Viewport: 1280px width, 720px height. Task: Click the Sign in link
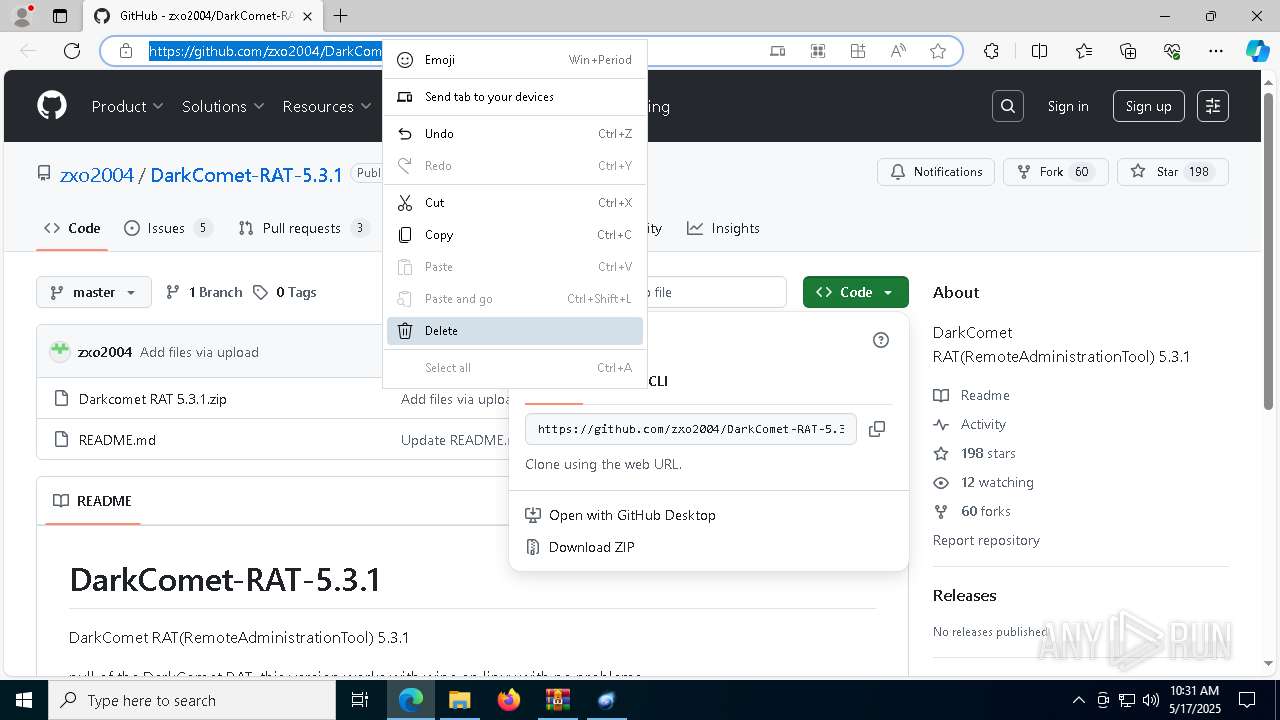pyautogui.click(x=1068, y=106)
